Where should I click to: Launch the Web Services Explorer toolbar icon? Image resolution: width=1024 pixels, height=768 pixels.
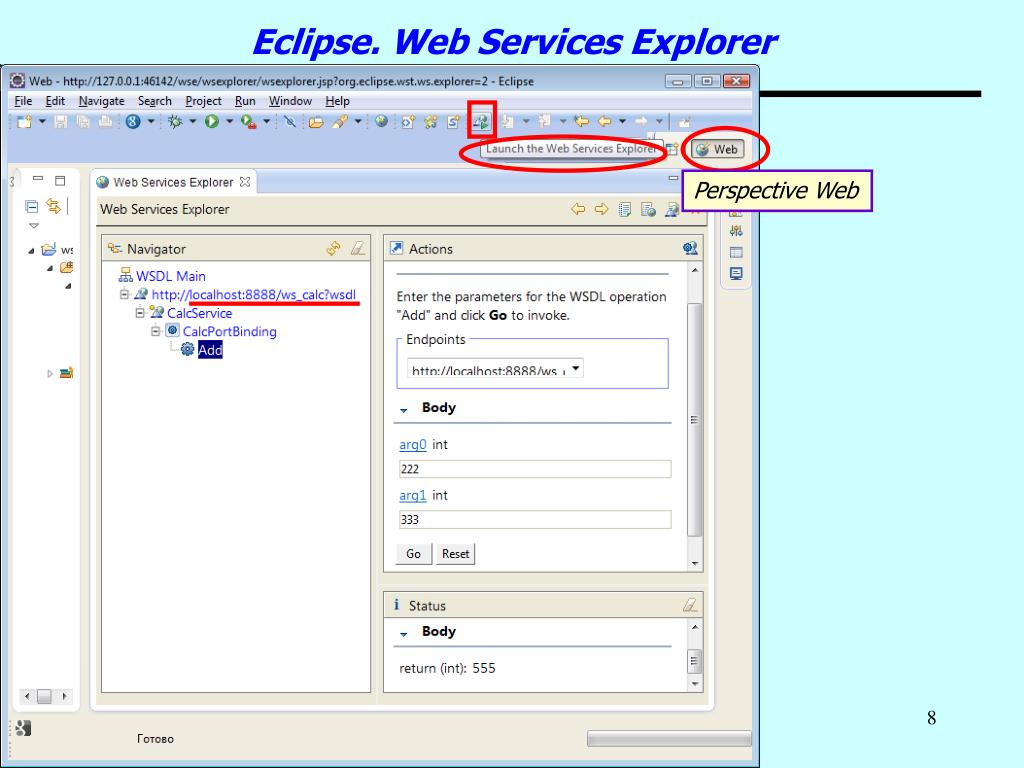tap(481, 121)
